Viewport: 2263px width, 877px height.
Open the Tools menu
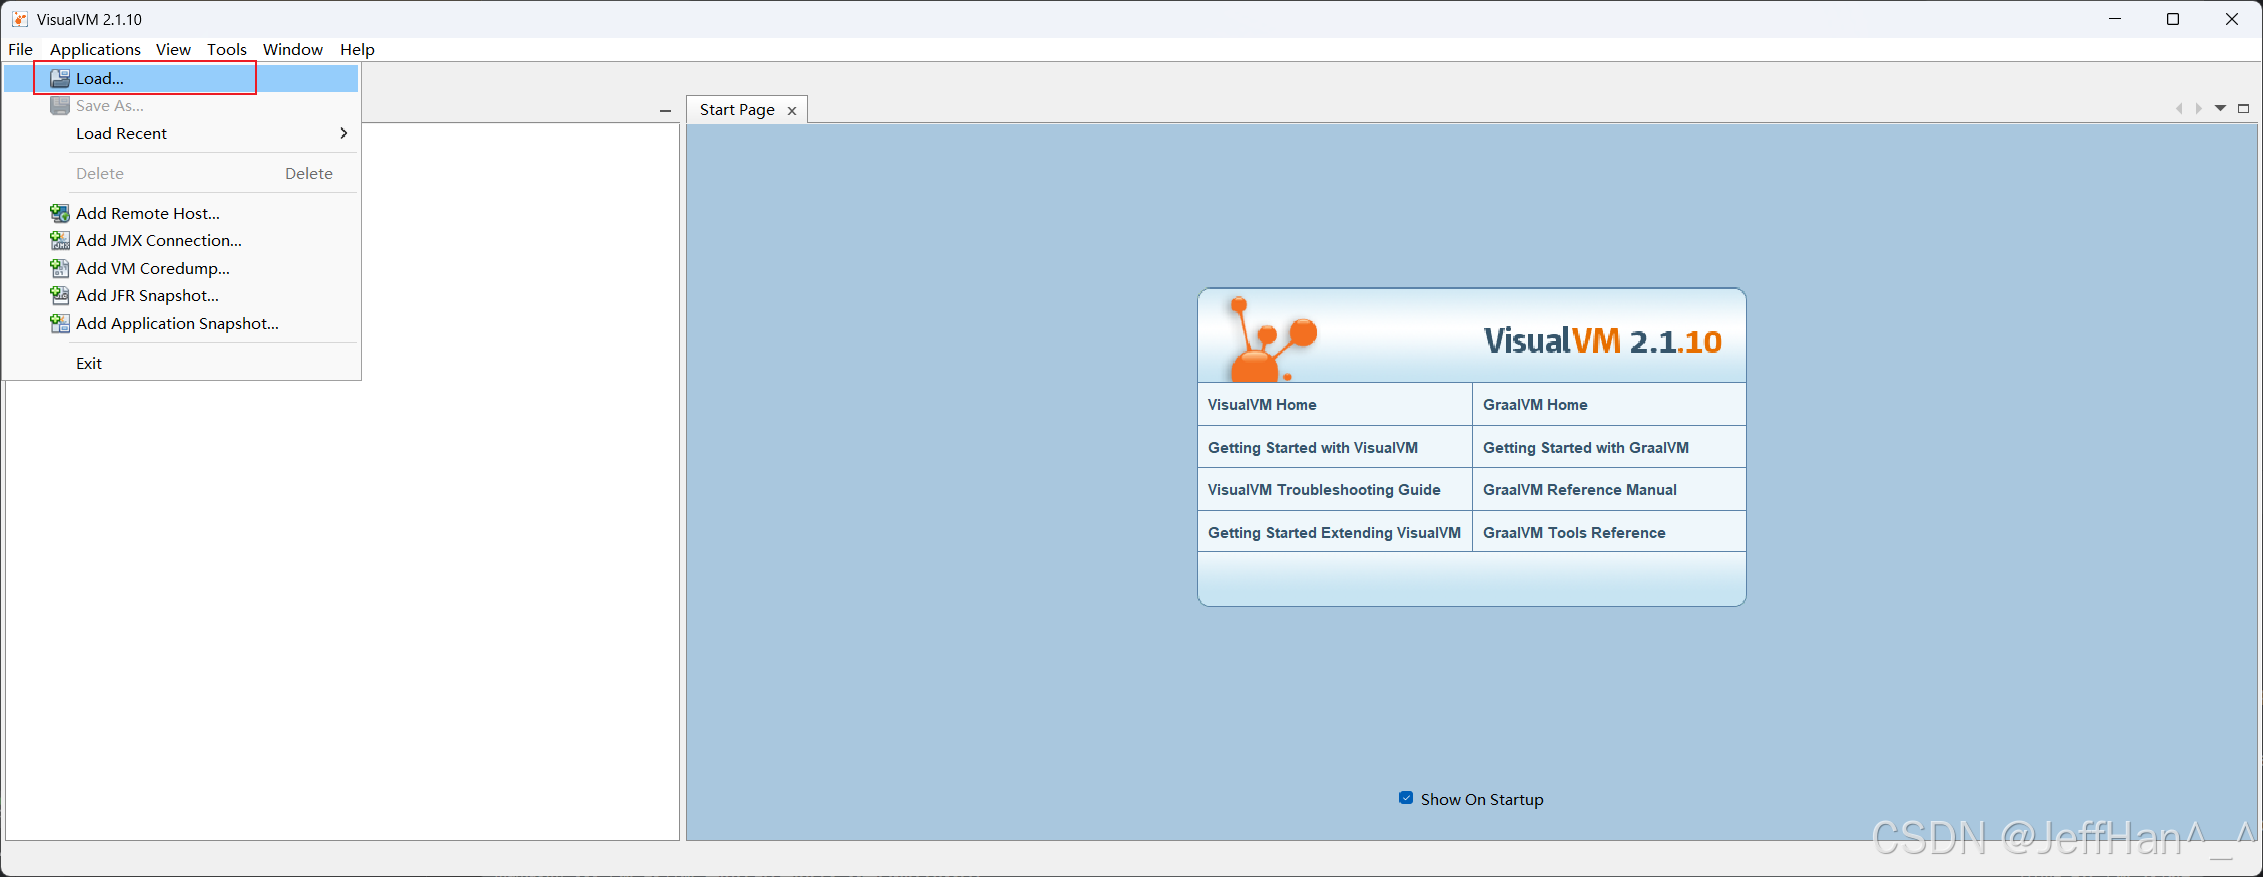click(x=227, y=49)
